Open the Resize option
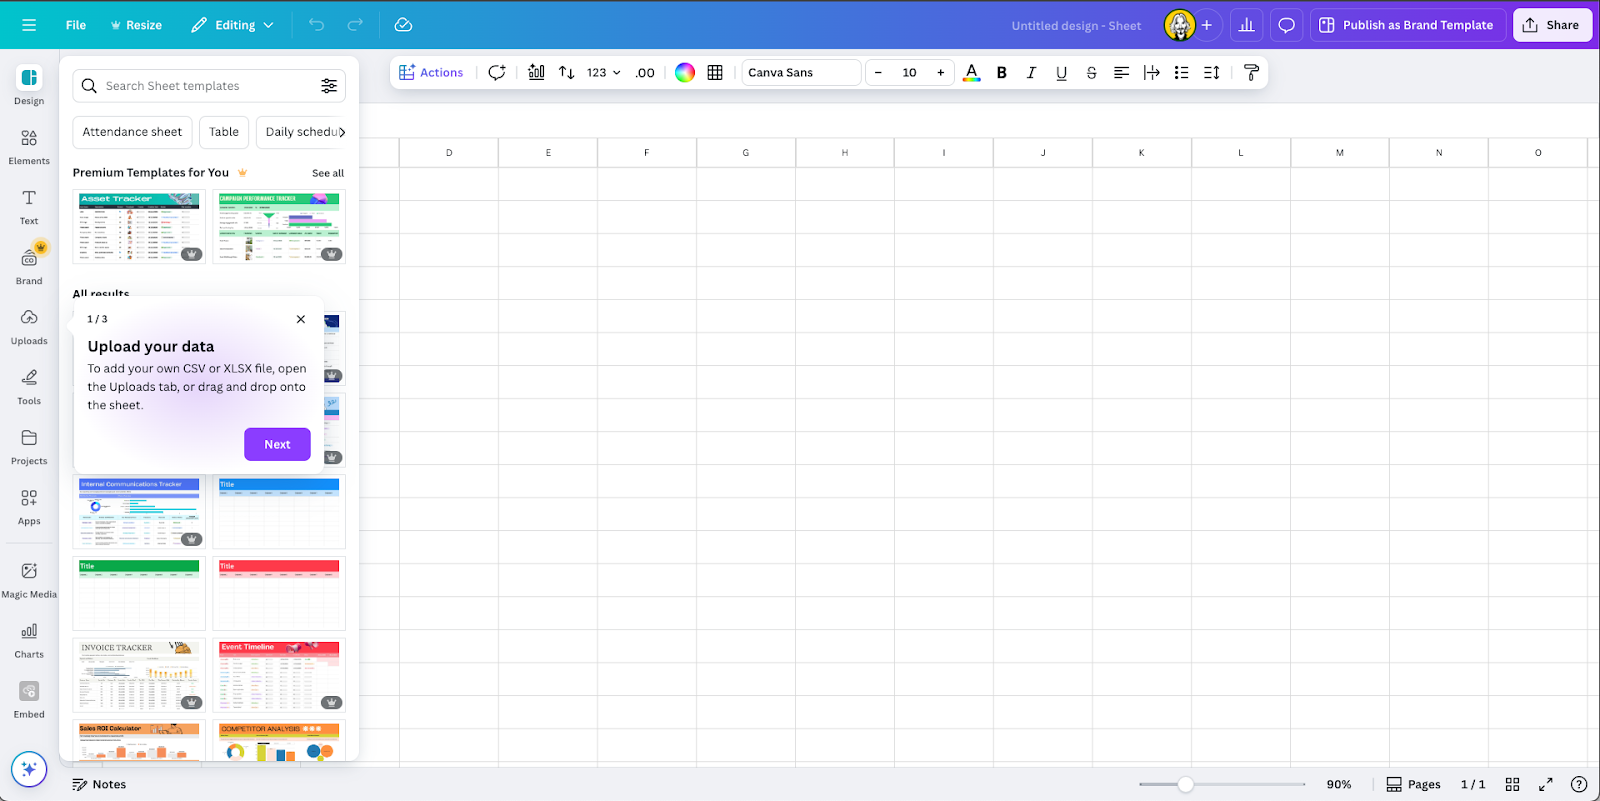Screen dimensions: 1600x801 tap(136, 25)
